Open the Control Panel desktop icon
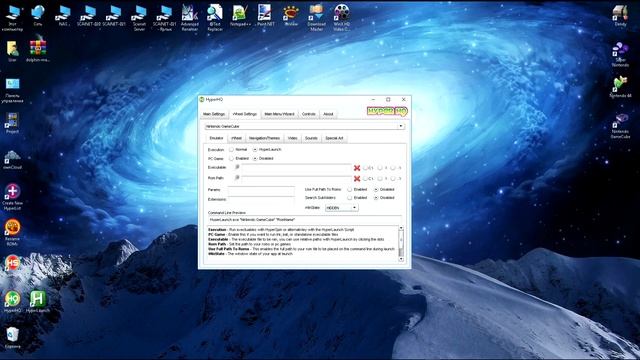640x360 pixels. tap(12, 90)
